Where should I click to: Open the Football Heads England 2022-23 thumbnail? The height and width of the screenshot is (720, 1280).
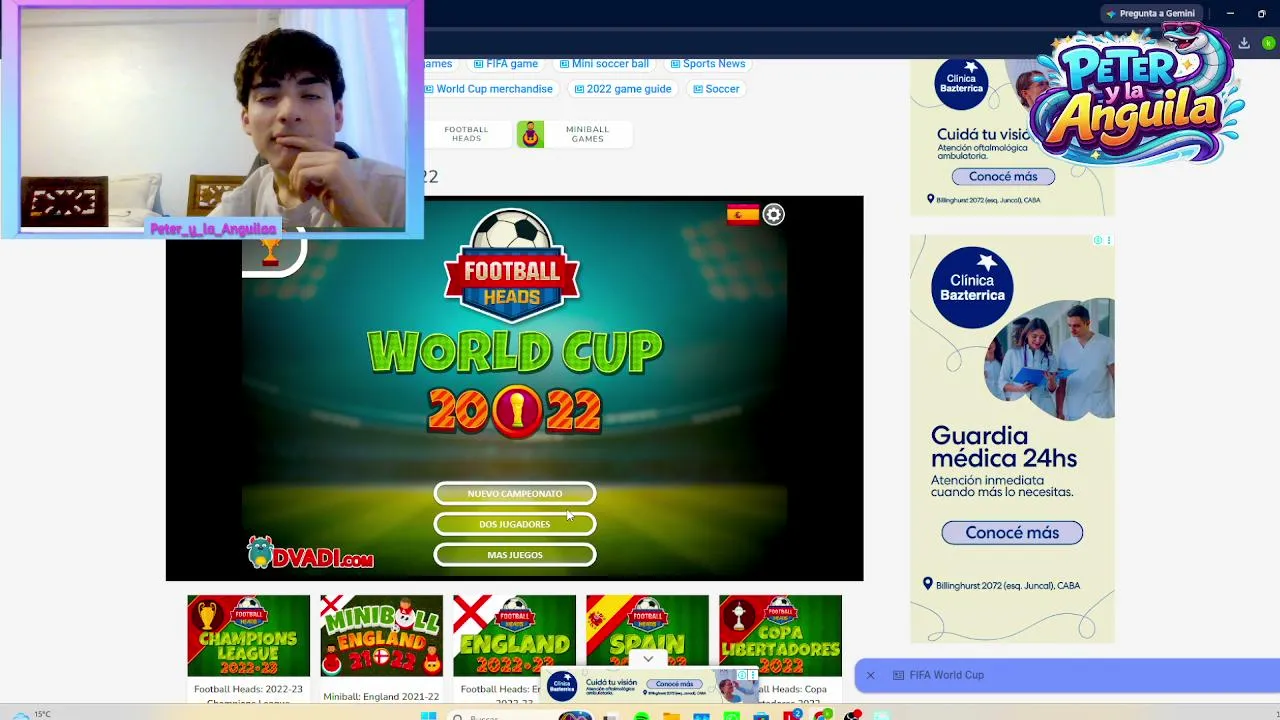(514, 636)
